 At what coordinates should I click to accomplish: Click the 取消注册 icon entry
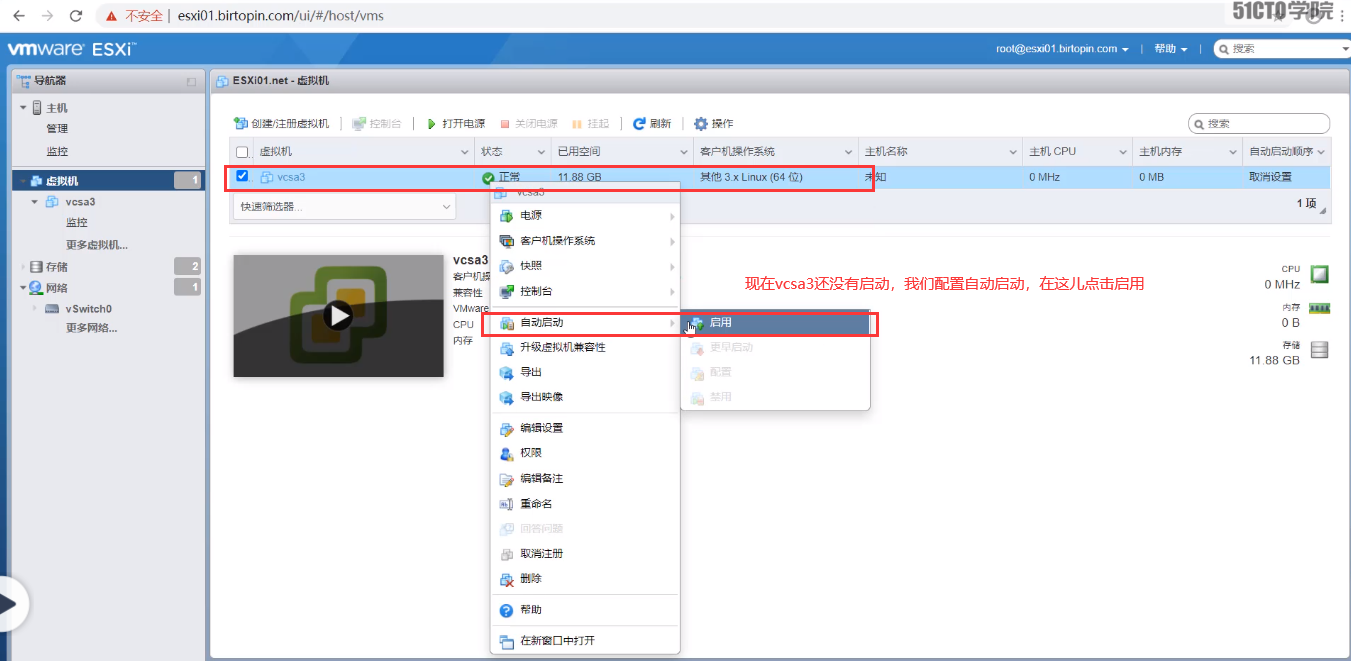[506, 554]
